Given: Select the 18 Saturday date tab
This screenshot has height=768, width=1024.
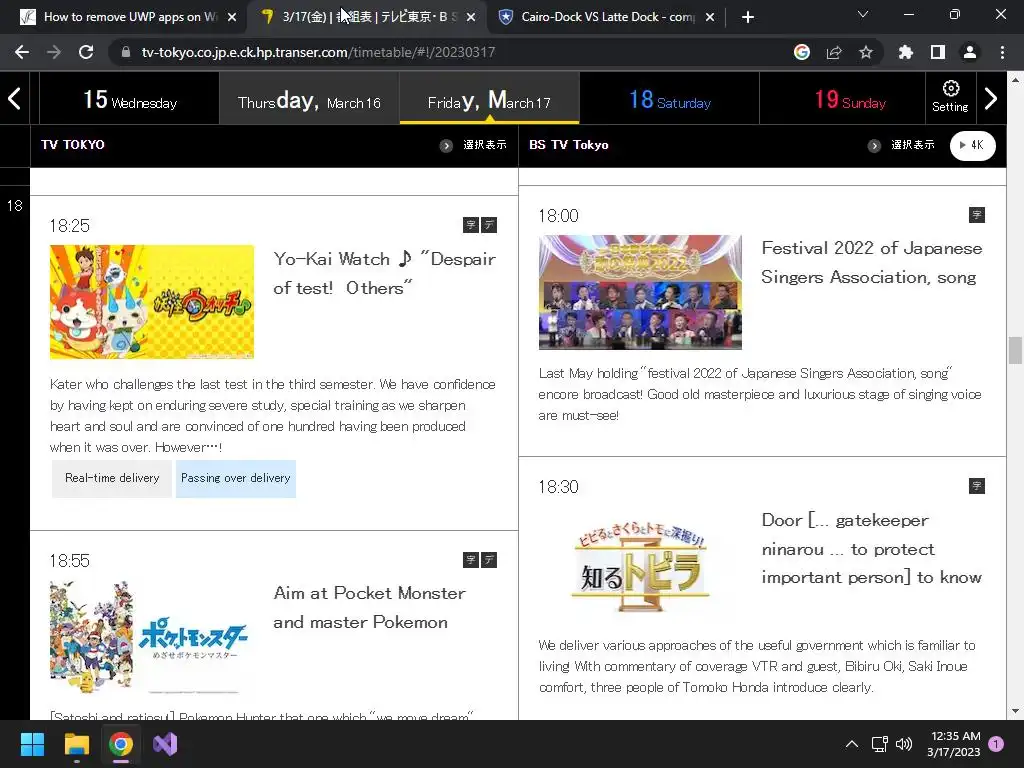Looking at the screenshot, I should pos(669,99).
